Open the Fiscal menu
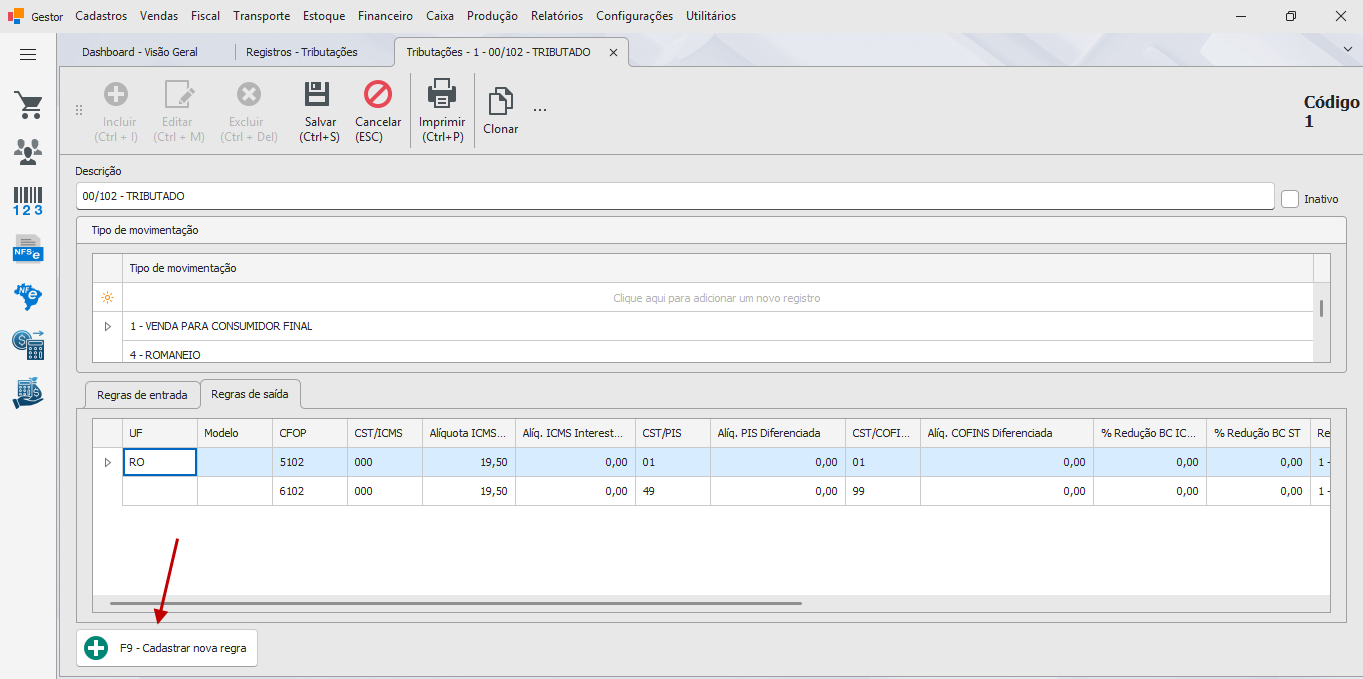The image size is (1363, 679). coord(205,16)
